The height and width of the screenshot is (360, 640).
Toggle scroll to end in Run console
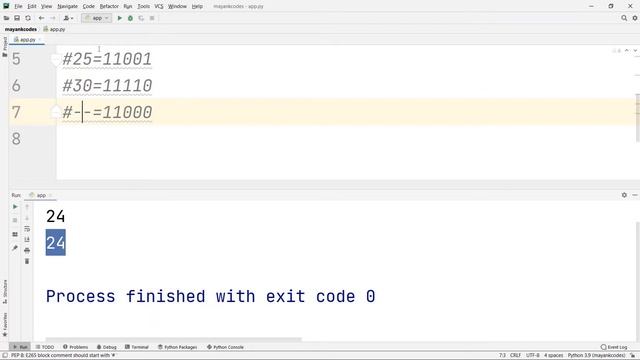tap(27, 240)
